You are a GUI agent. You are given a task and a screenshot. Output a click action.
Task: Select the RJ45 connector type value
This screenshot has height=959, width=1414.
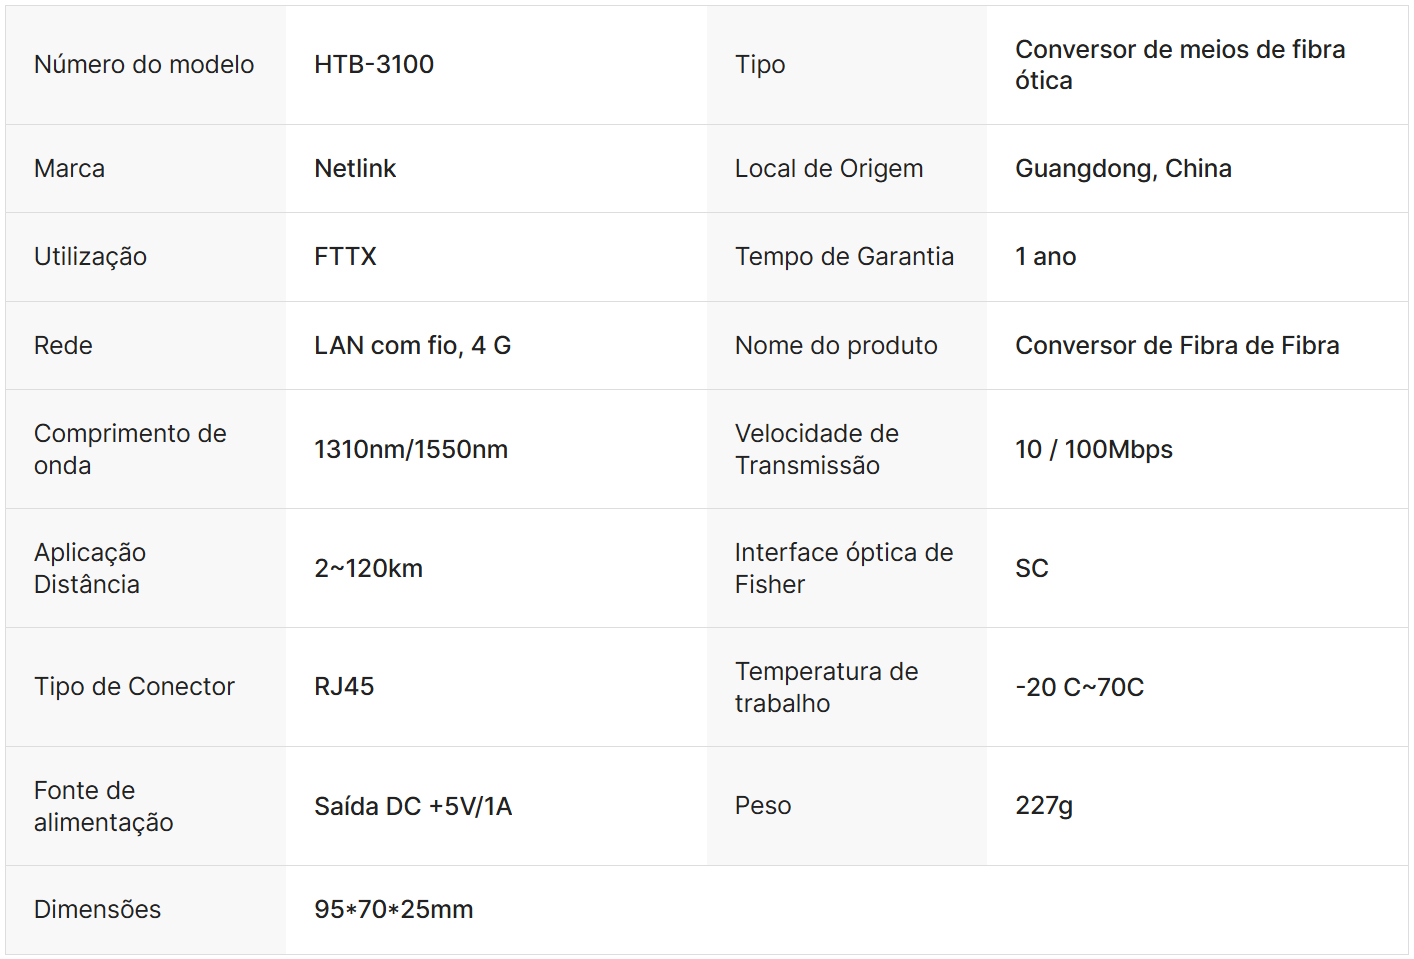tap(344, 687)
